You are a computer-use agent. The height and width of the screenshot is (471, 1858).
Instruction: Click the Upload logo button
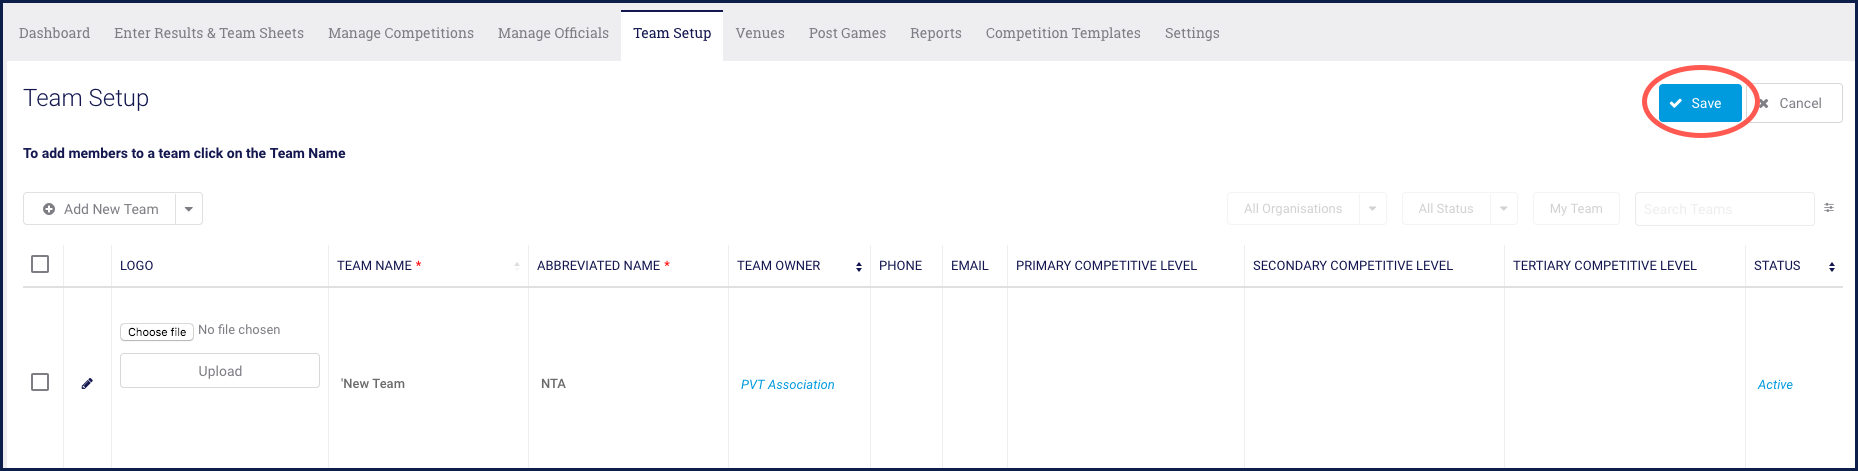[x=220, y=371]
